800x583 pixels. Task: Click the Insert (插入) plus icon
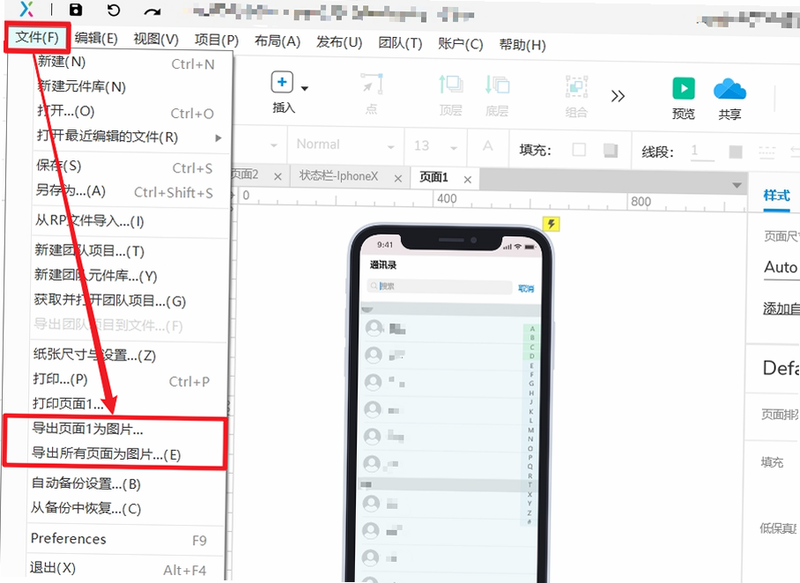[282, 82]
